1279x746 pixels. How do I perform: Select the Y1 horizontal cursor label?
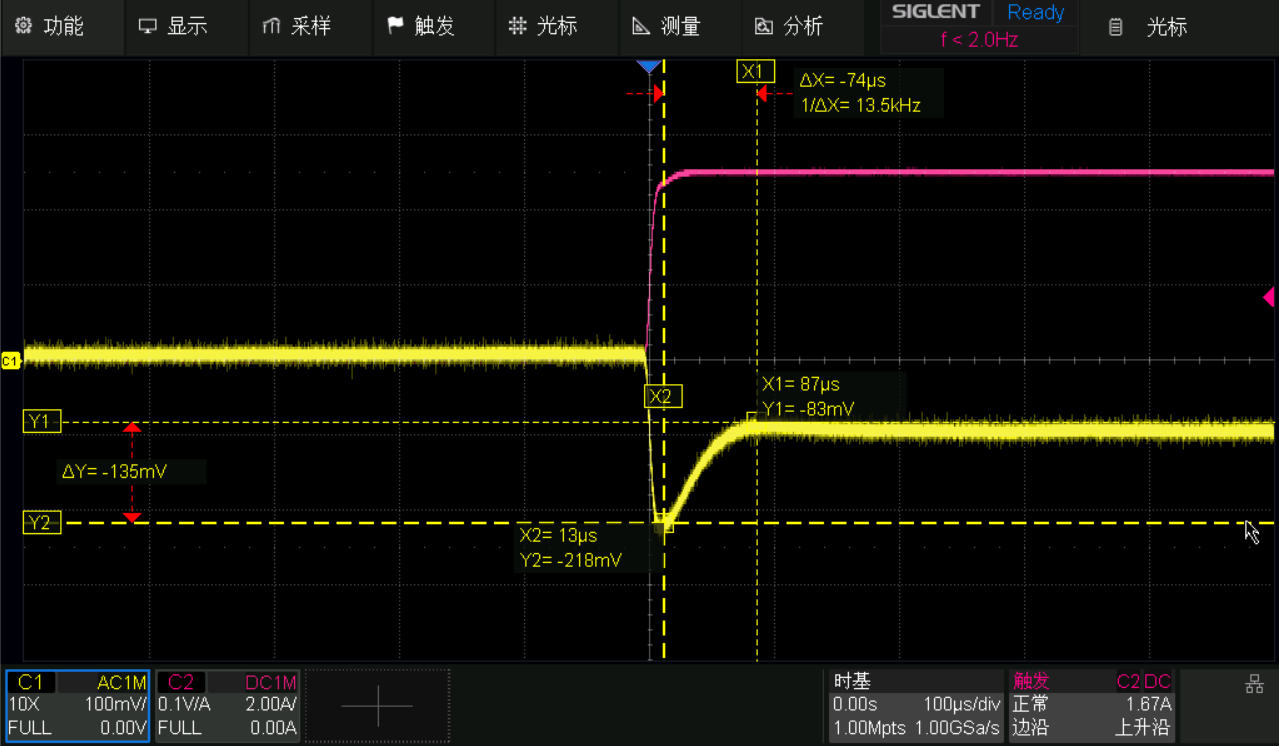tap(41, 422)
